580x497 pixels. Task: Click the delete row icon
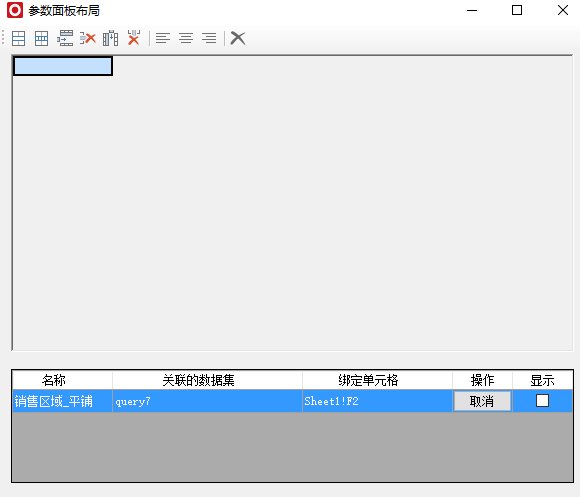[x=88, y=38]
